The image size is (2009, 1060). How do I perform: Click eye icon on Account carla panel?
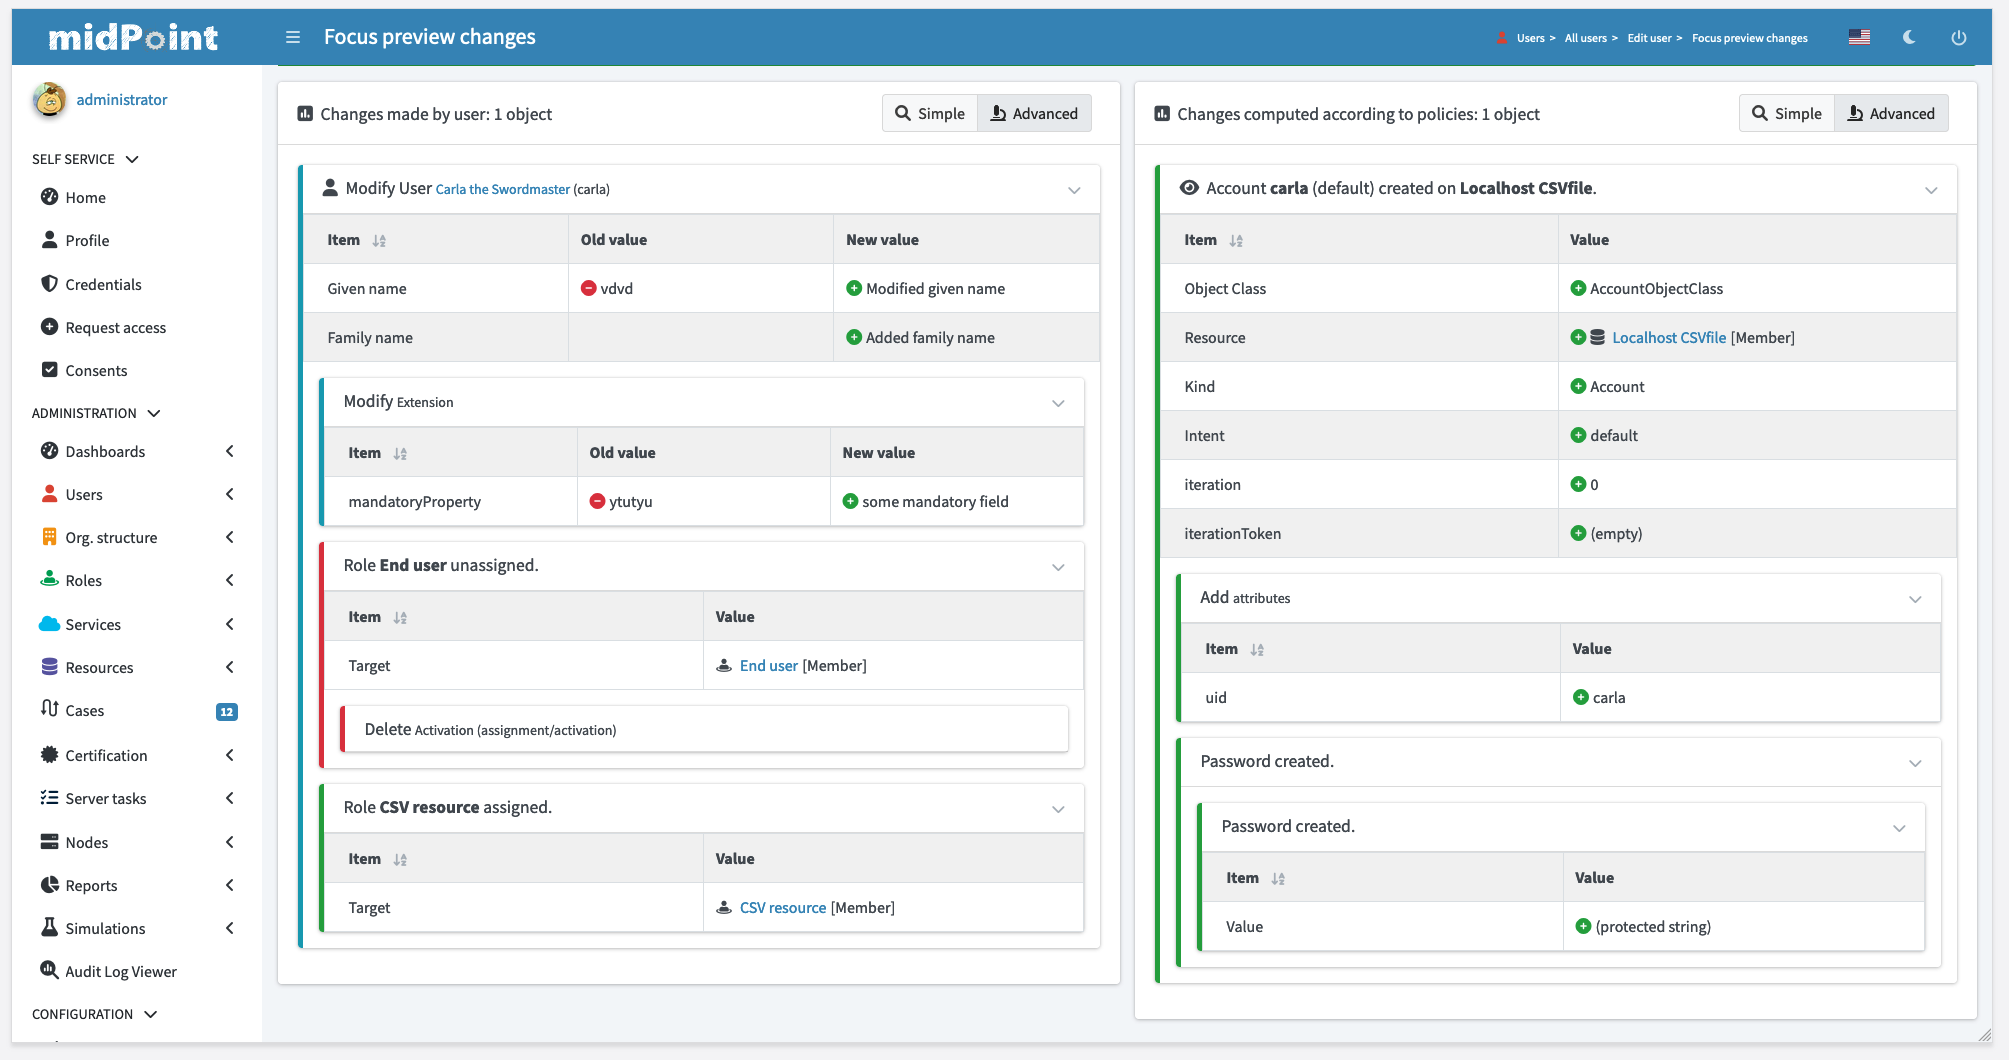[1189, 188]
